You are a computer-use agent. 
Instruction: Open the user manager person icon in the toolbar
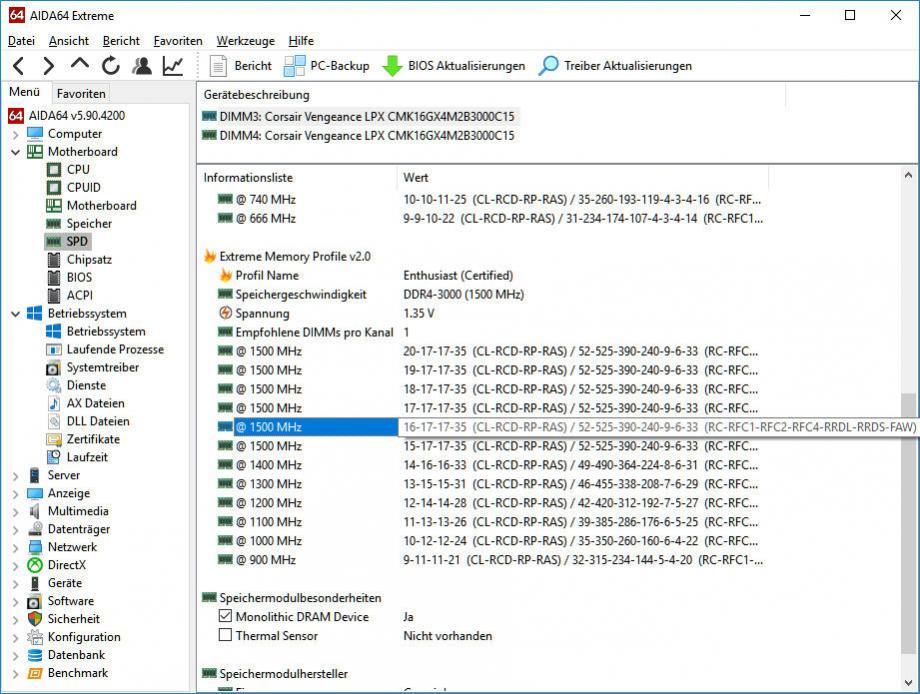[141, 66]
